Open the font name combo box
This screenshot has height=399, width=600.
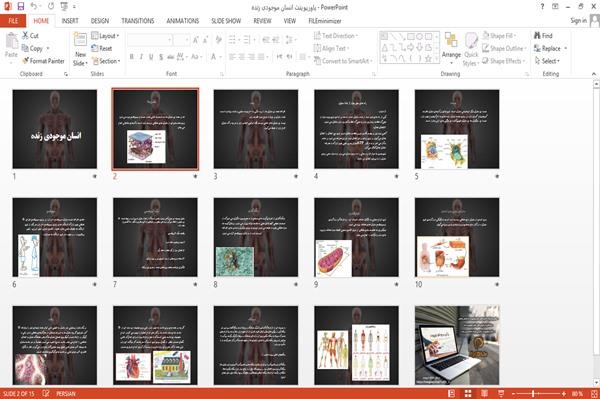pos(150,40)
